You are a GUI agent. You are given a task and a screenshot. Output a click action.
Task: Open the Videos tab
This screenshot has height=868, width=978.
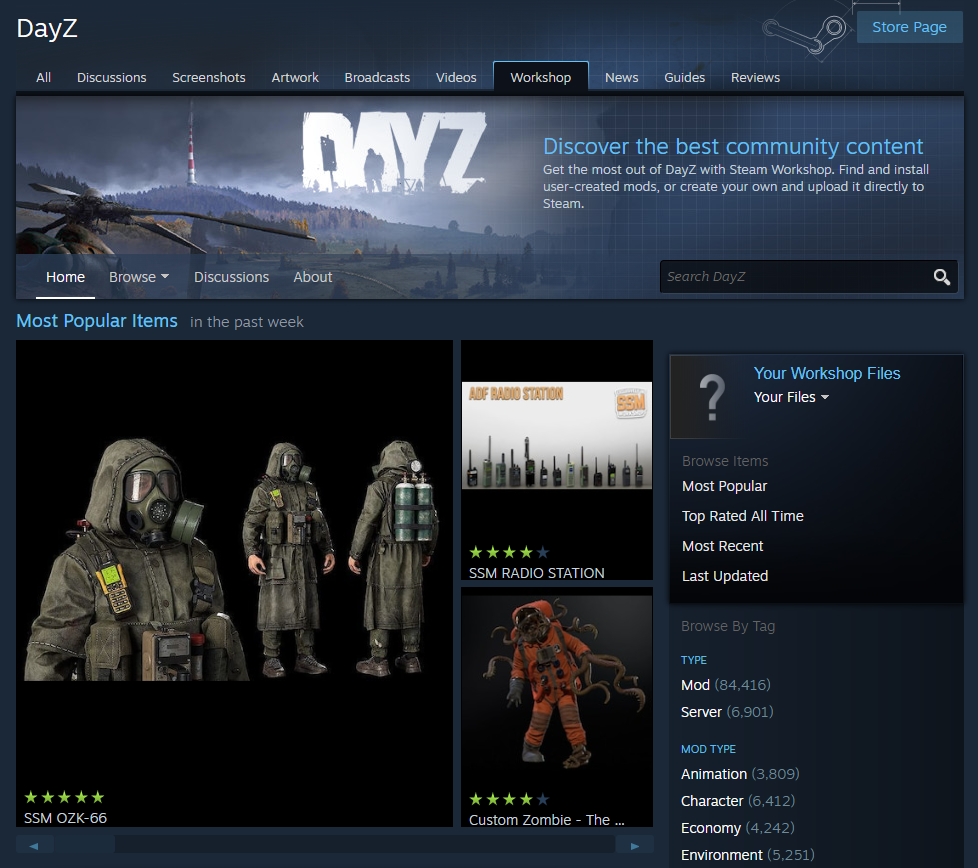456,77
